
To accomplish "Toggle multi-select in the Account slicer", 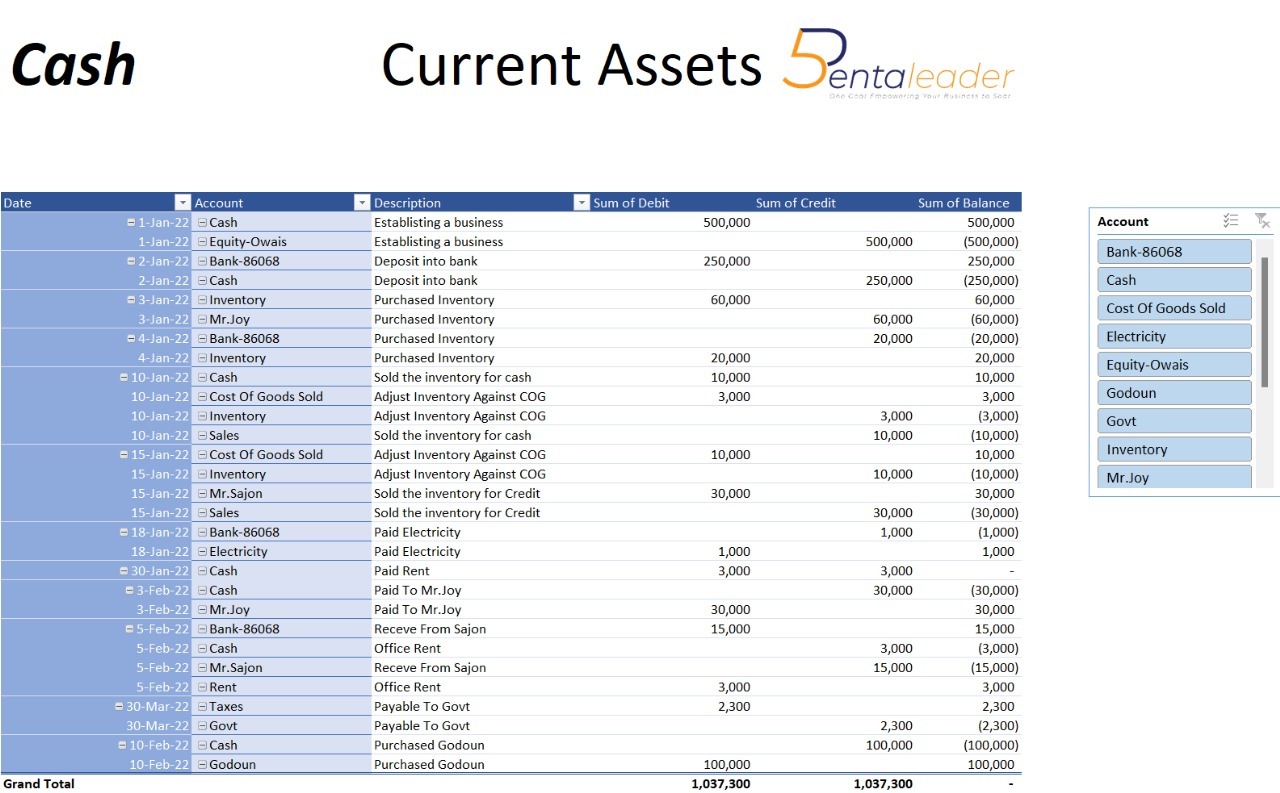I will pos(1231,221).
